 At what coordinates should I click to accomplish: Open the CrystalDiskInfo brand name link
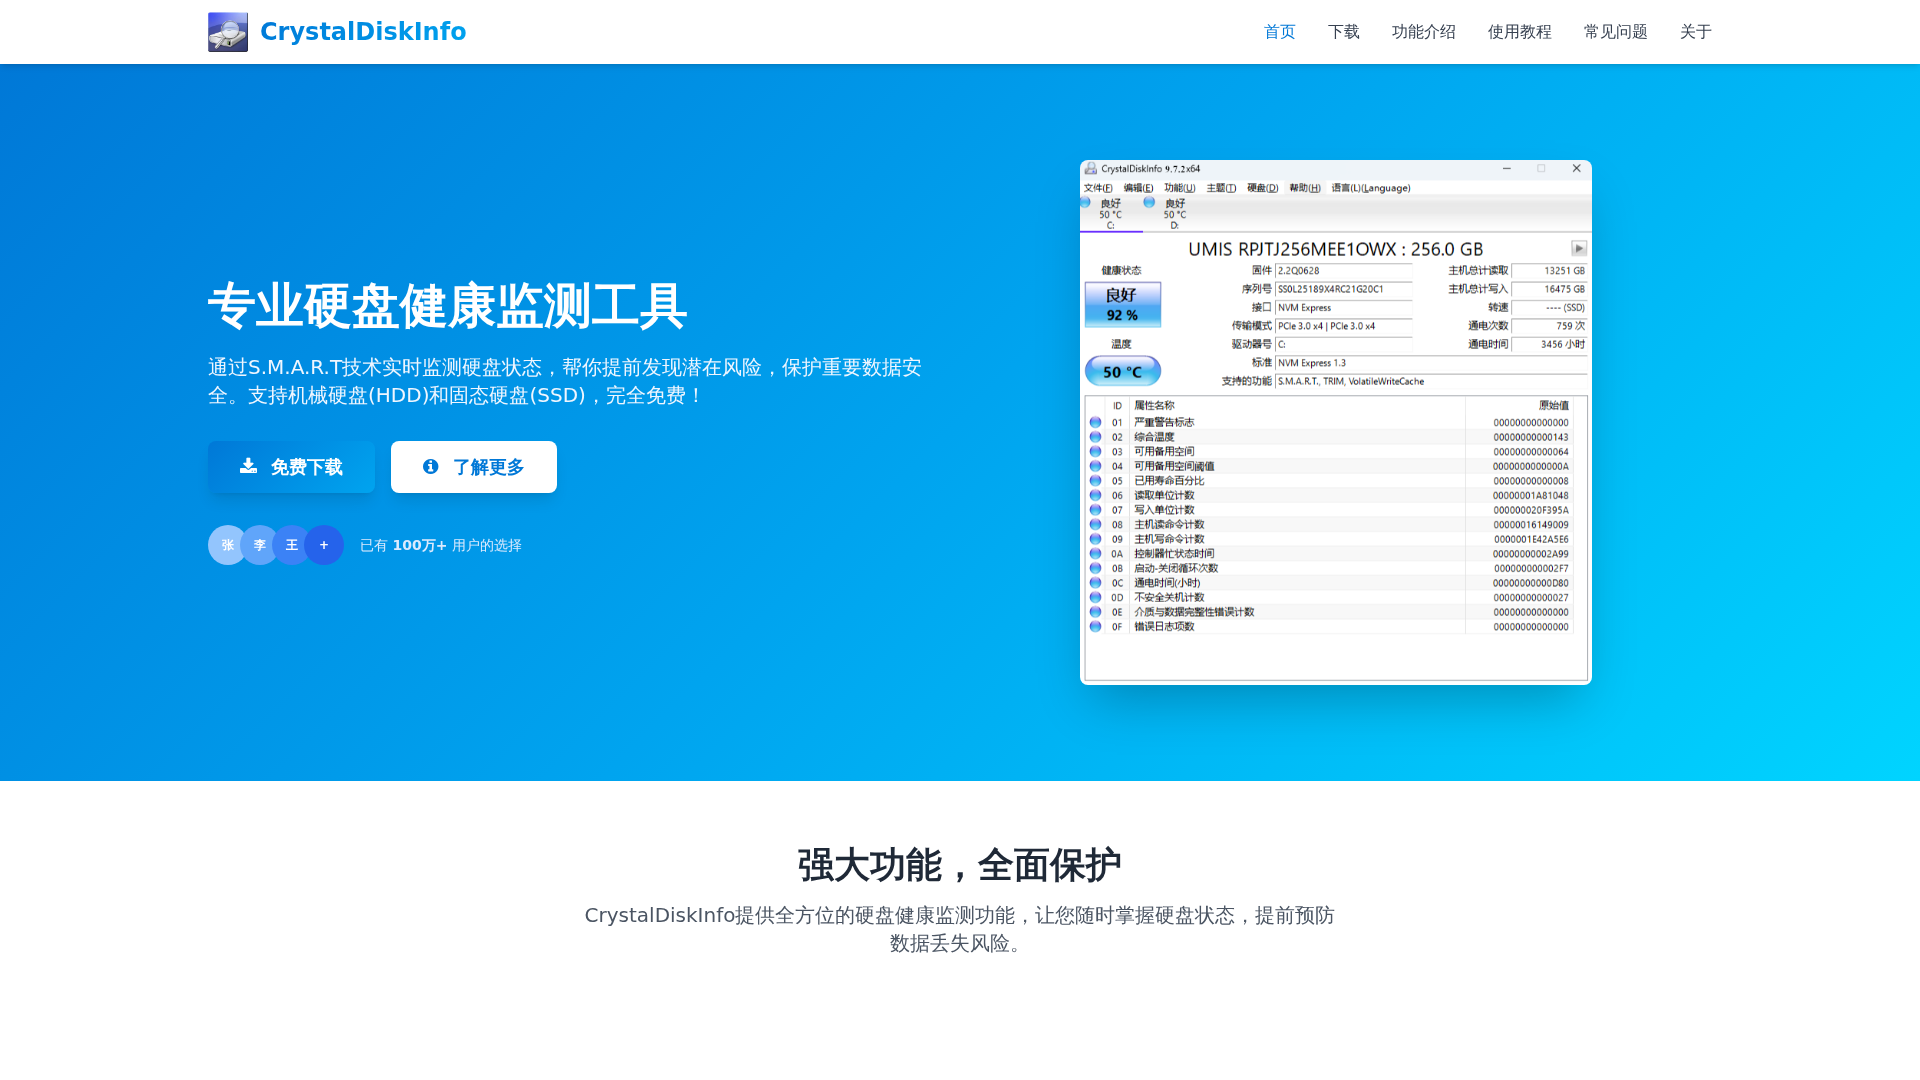[x=363, y=32]
